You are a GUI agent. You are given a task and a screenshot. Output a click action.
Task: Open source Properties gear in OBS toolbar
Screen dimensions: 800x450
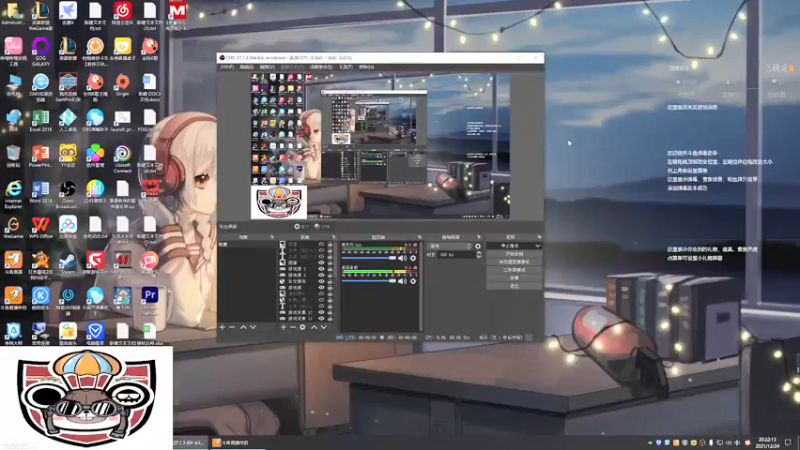301,227
